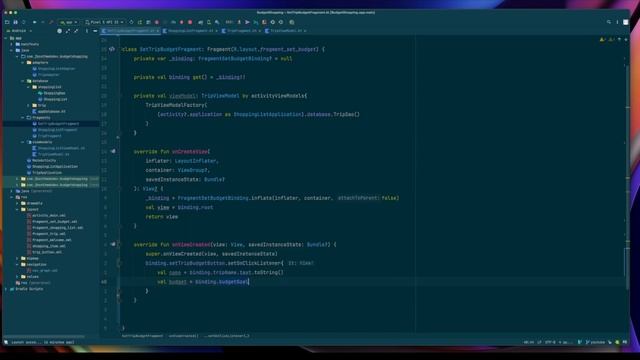Collapse the database package folder

[23, 81]
